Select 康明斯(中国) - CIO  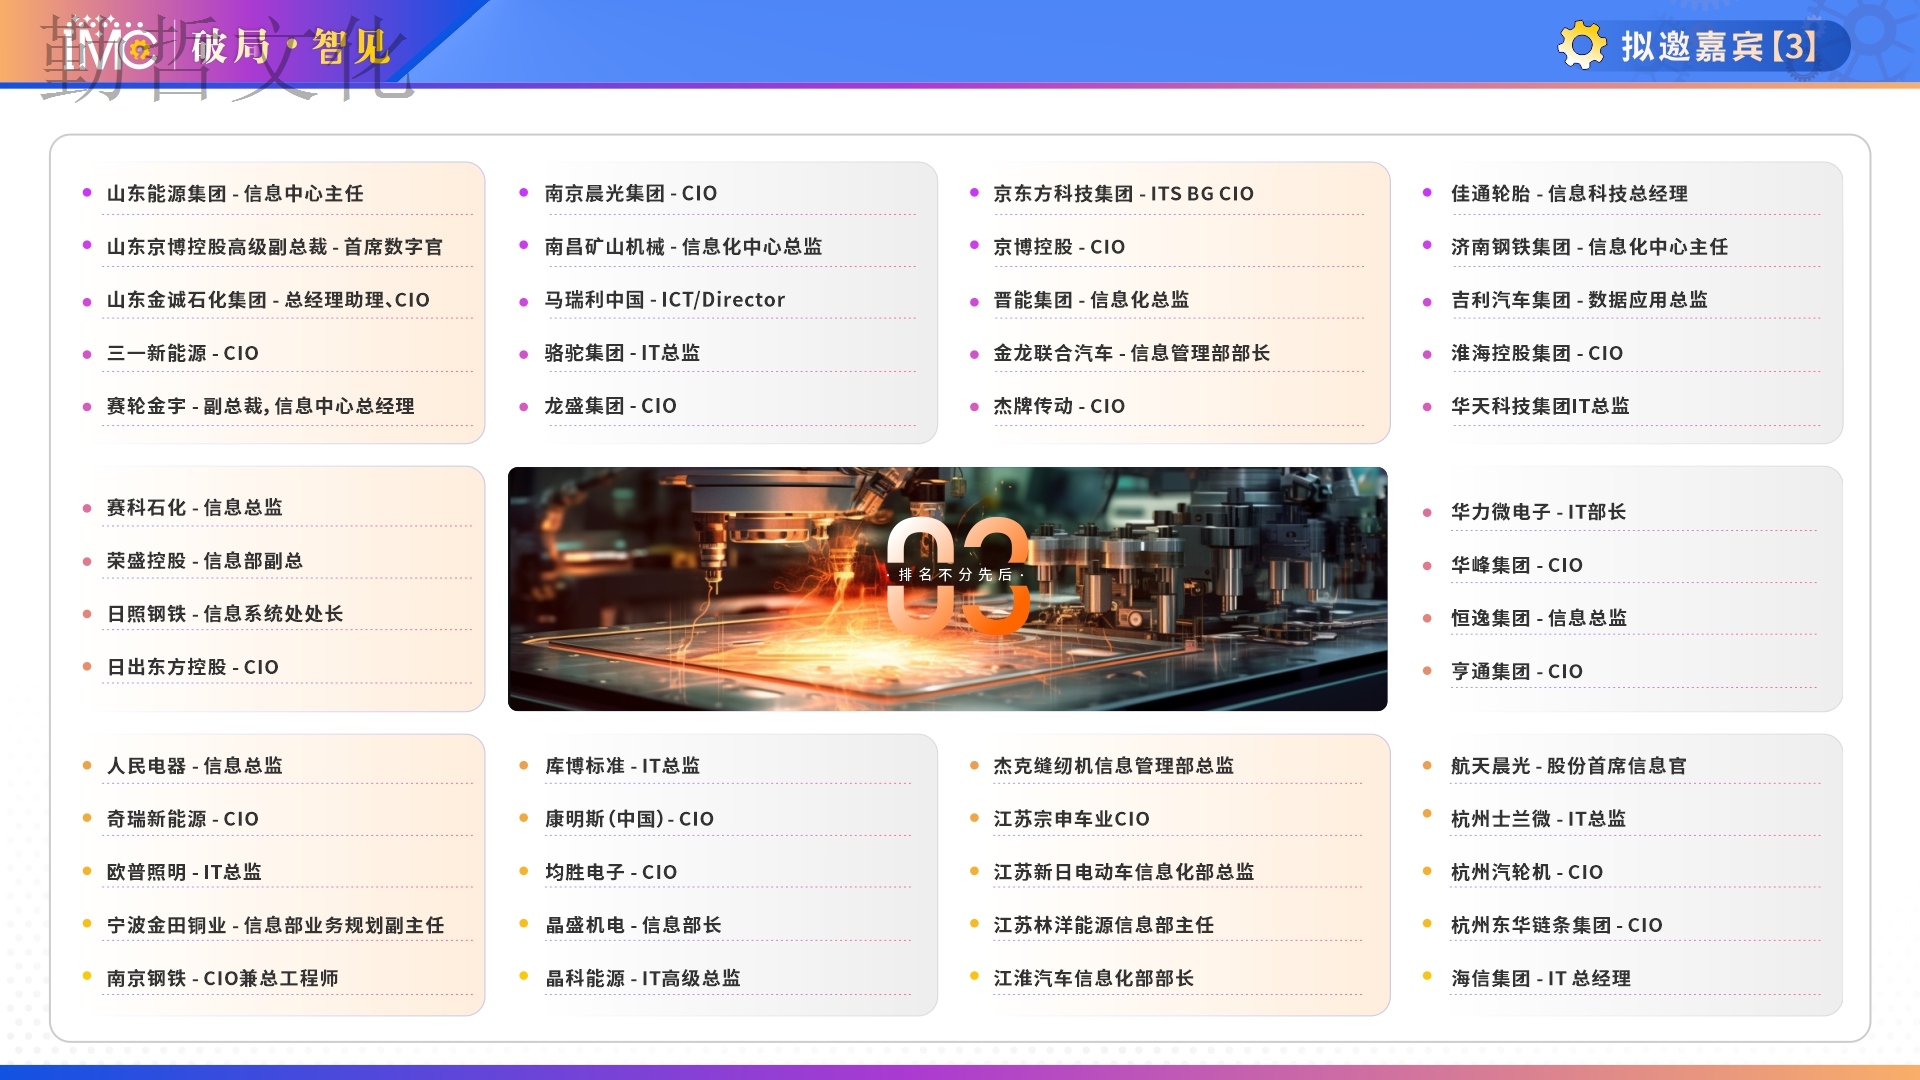pyautogui.click(x=629, y=819)
